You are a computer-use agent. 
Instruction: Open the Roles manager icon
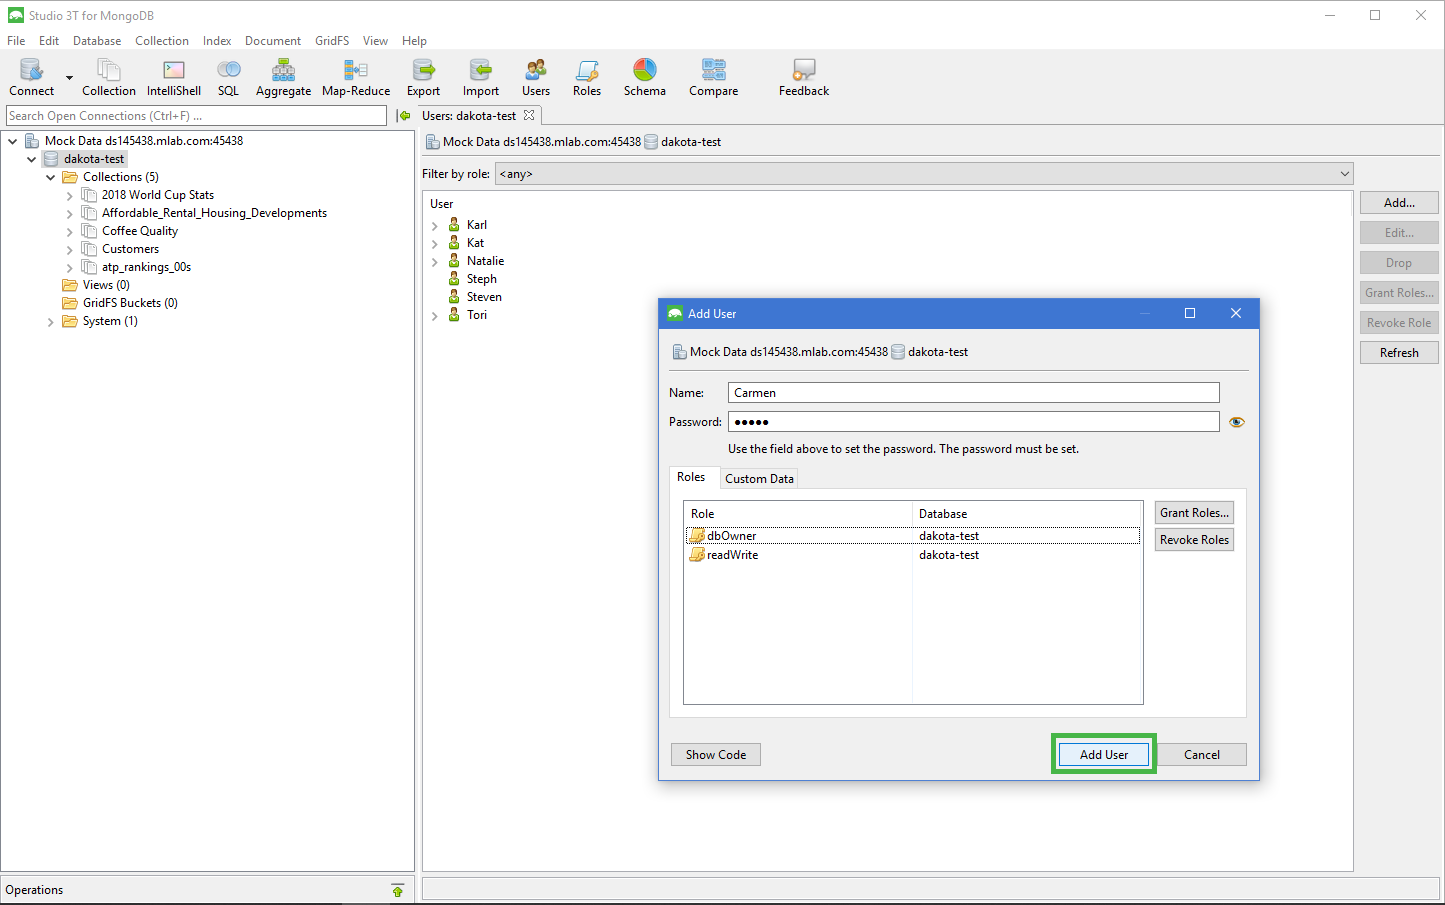point(587,77)
